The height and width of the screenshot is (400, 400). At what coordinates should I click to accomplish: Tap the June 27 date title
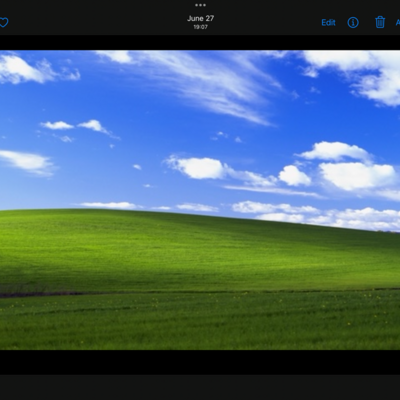pyautogui.click(x=201, y=18)
